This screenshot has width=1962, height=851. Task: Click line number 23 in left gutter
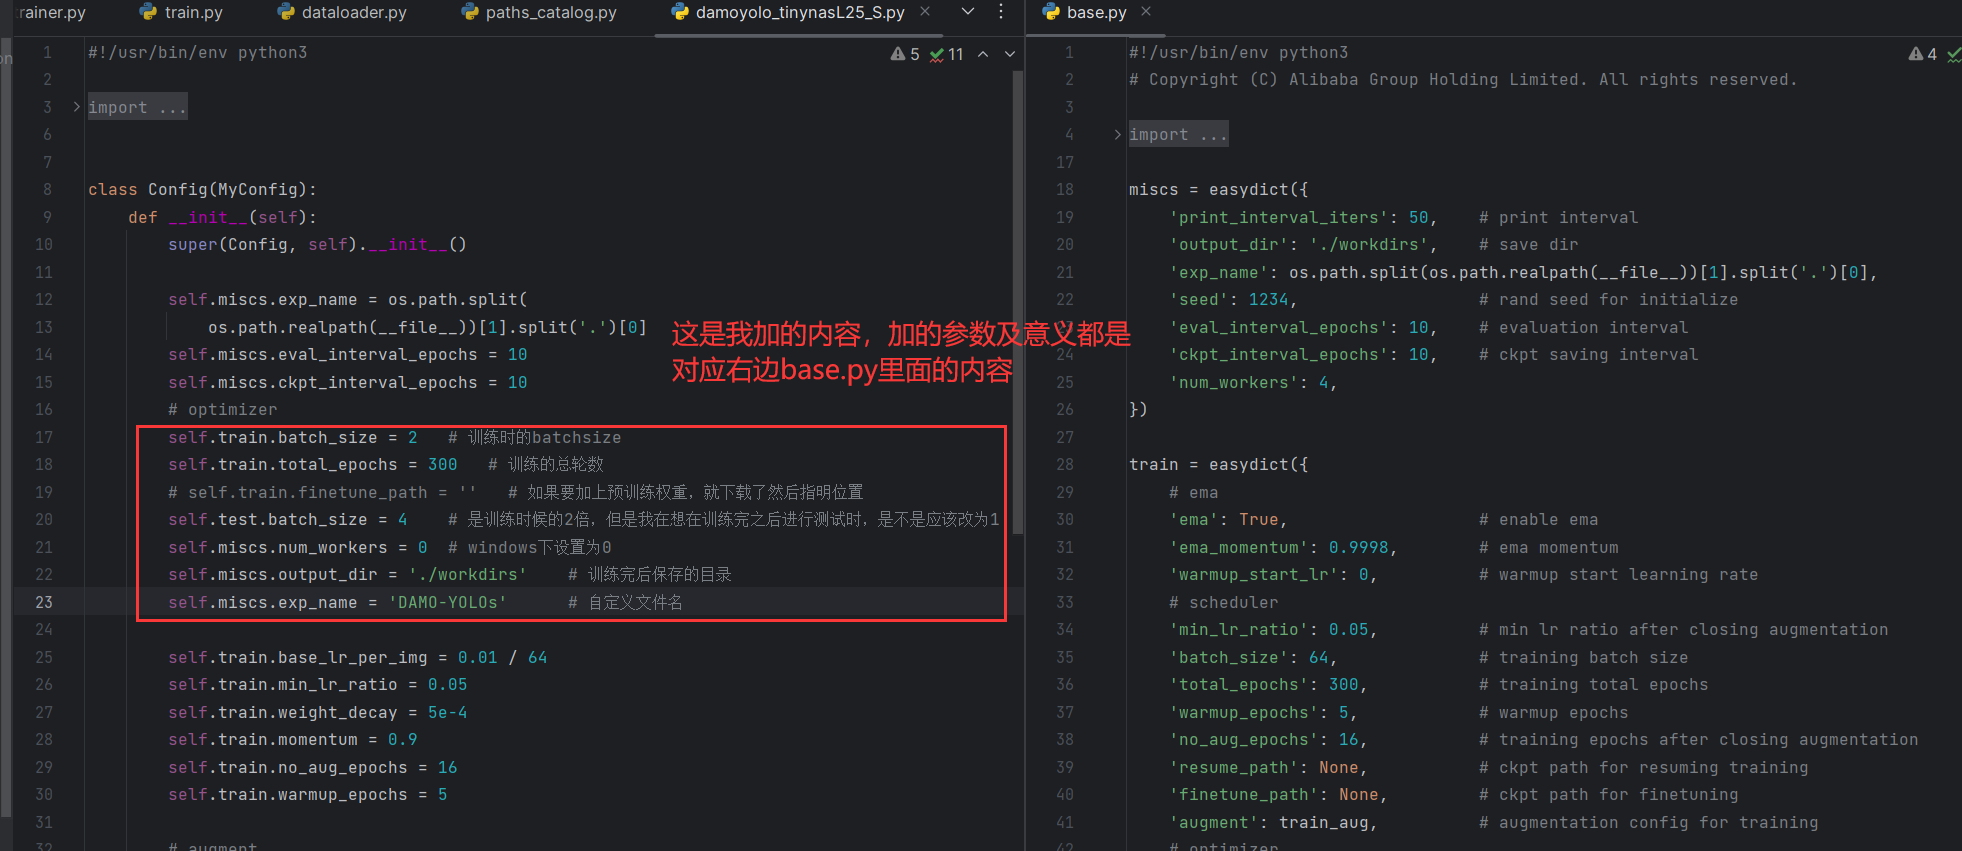pyautogui.click(x=44, y=602)
